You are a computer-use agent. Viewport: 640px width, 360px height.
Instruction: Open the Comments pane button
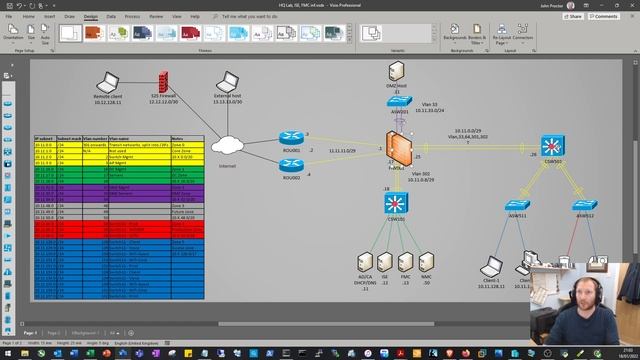click(x=604, y=16)
